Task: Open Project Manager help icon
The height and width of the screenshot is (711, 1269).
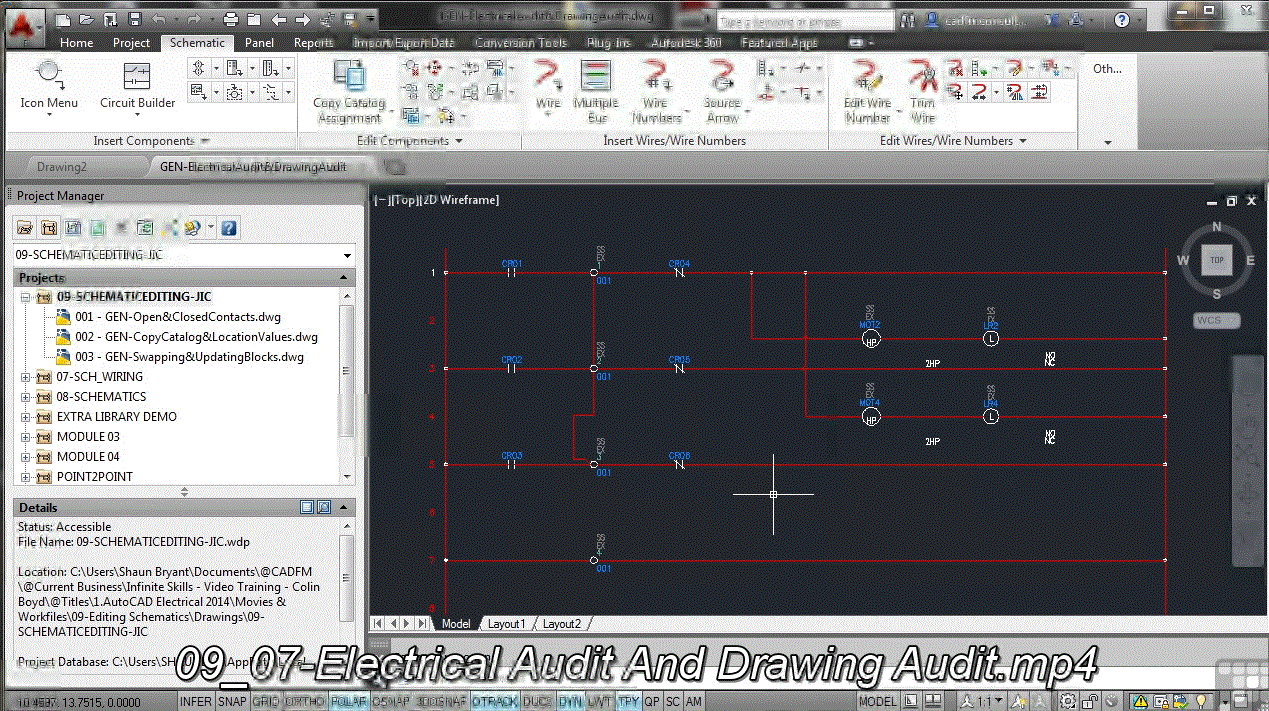Action: click(x=229, y=228)
